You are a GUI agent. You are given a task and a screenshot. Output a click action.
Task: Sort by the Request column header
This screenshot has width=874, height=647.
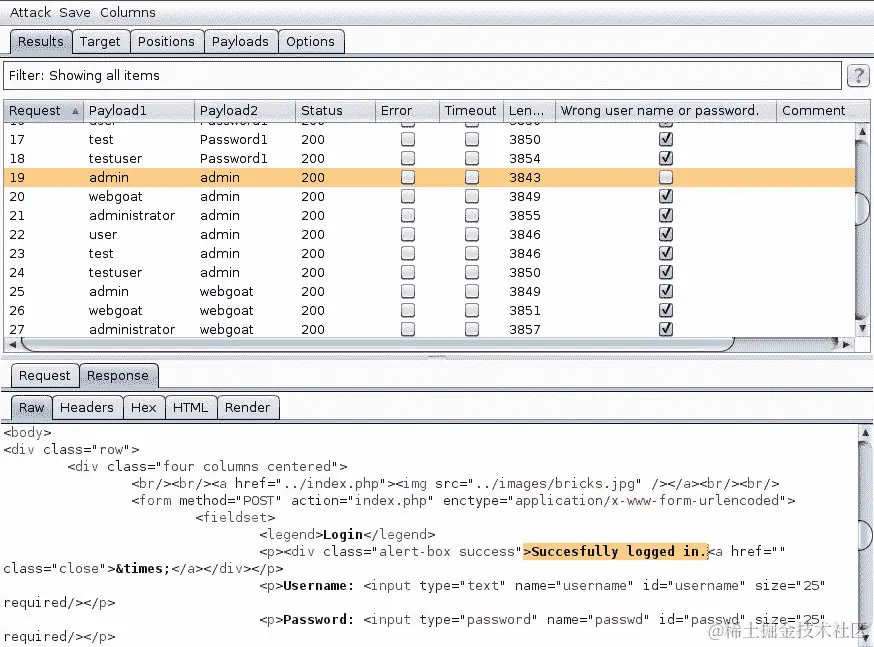coord(43,110)
